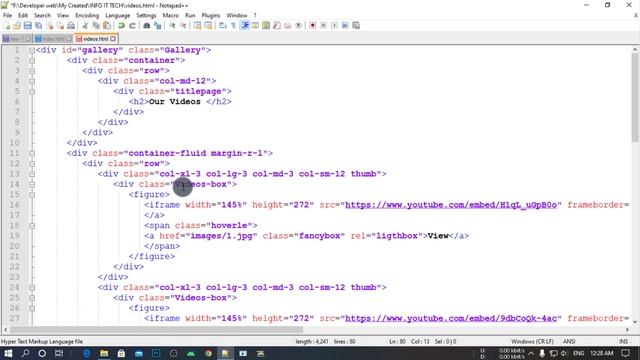Click the macro Playback icon
This screenshot has width=640, height=360.
(334, 25)
